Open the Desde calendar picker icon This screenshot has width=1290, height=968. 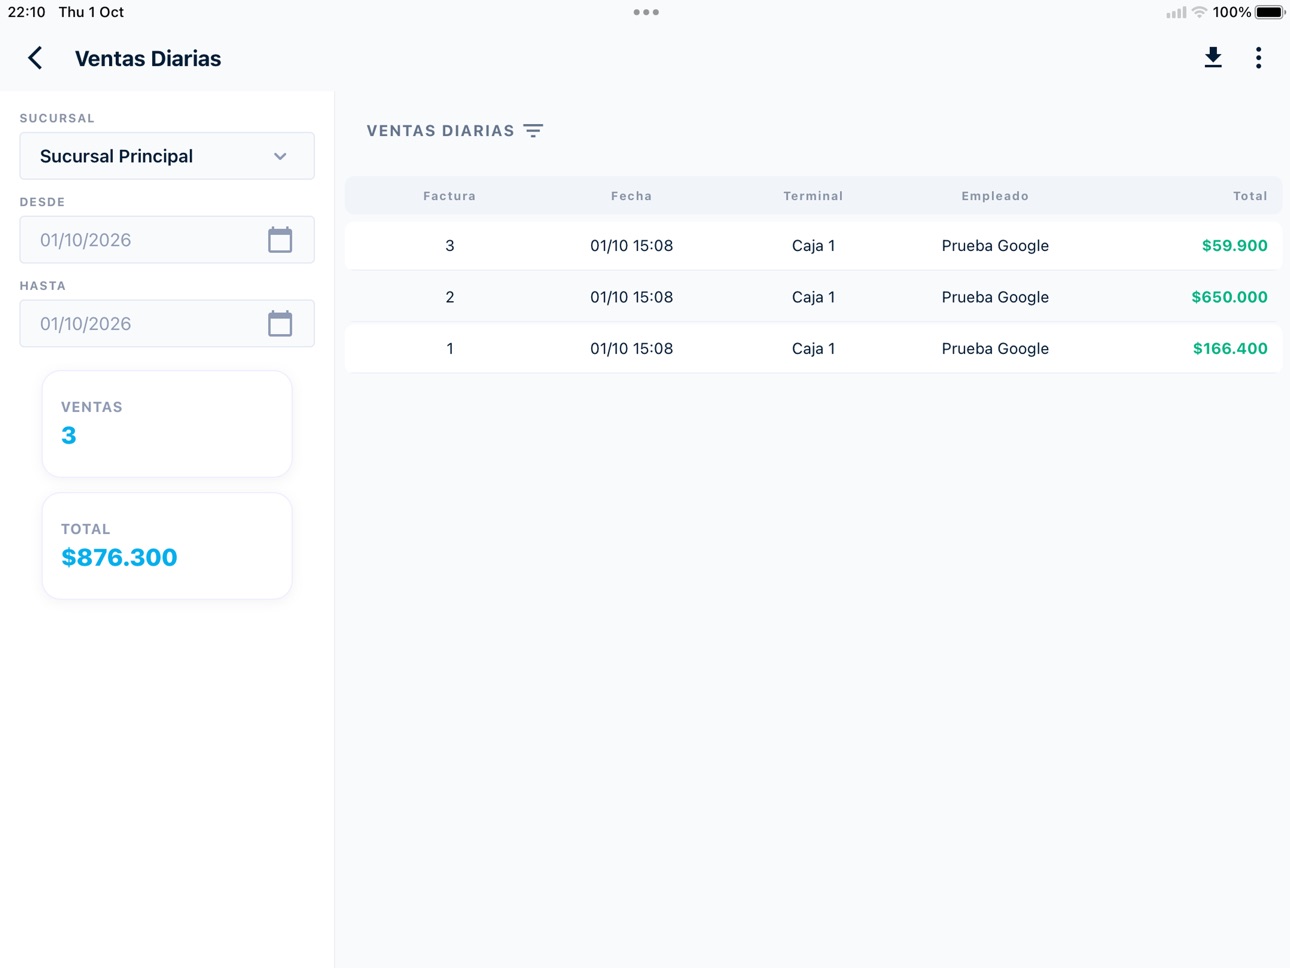(280, 240)
